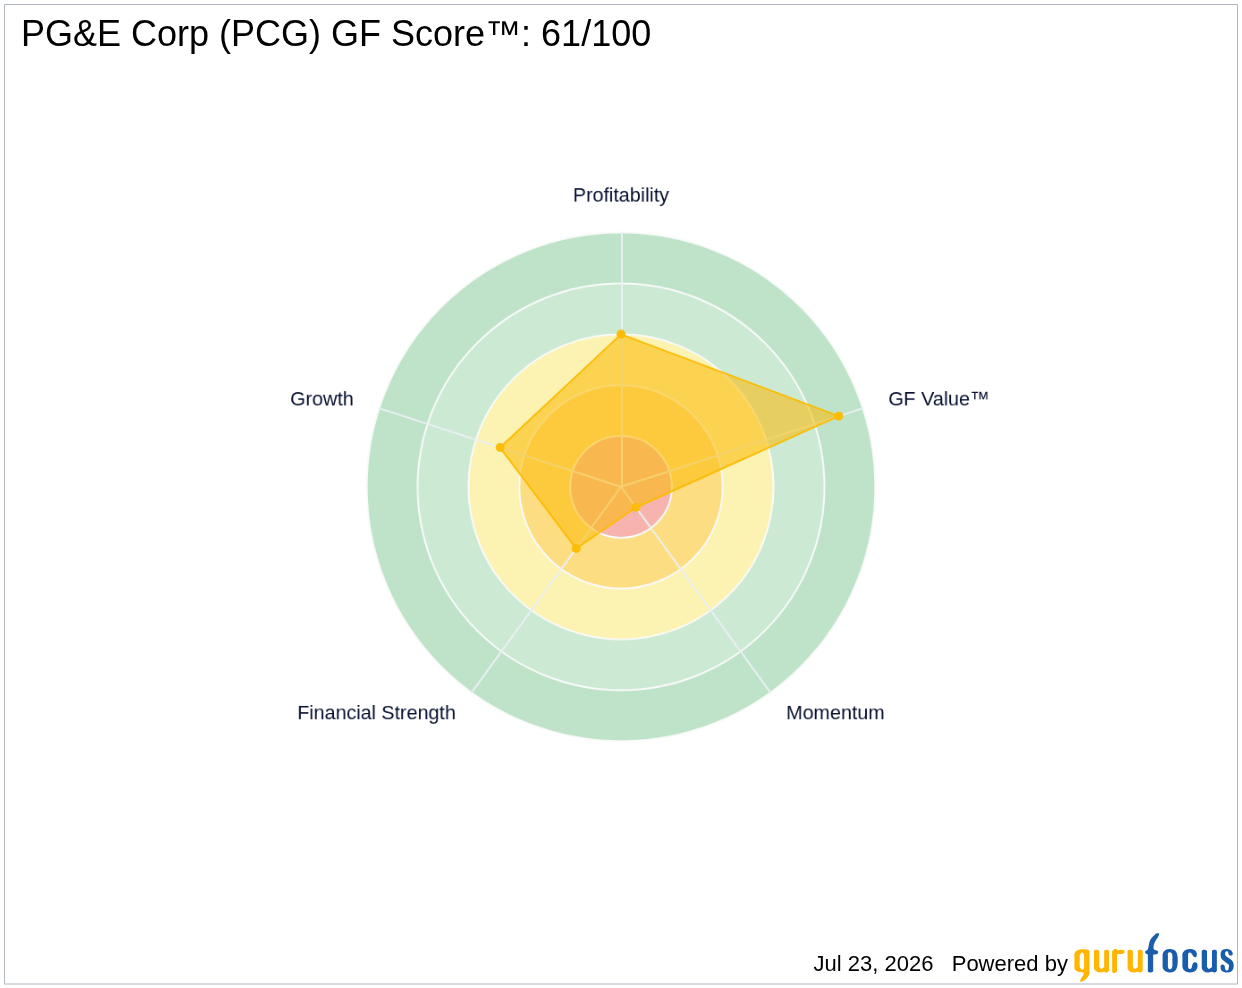Screen dimensions: 1242x988
Task: Select the Growth axis label
Action: click(x=322, y=399)
